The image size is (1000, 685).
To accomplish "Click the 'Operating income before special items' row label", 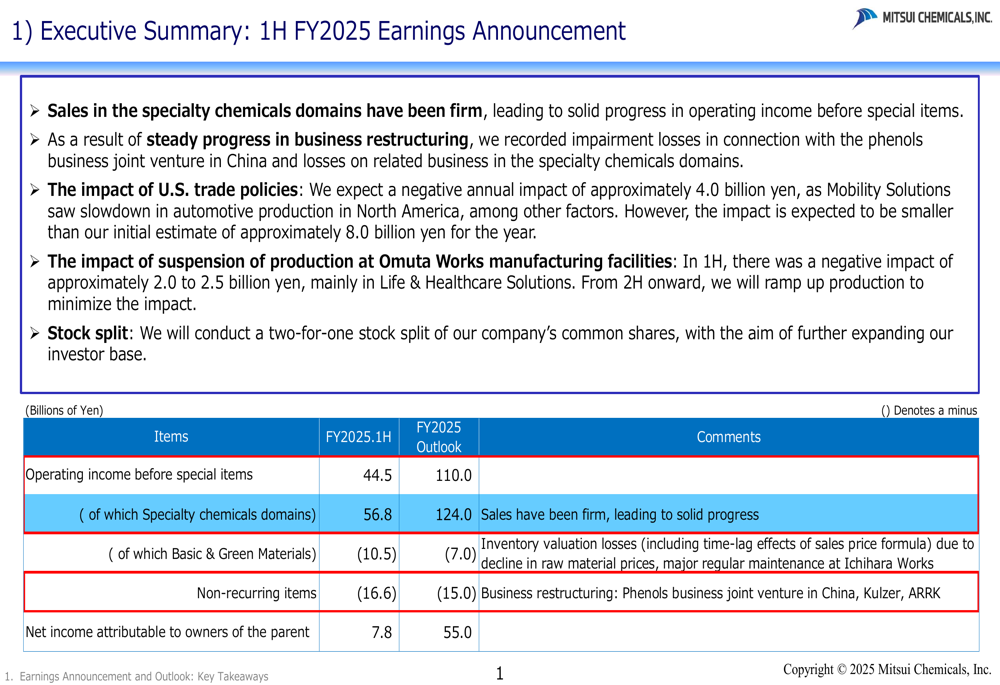I will (139, 475).
